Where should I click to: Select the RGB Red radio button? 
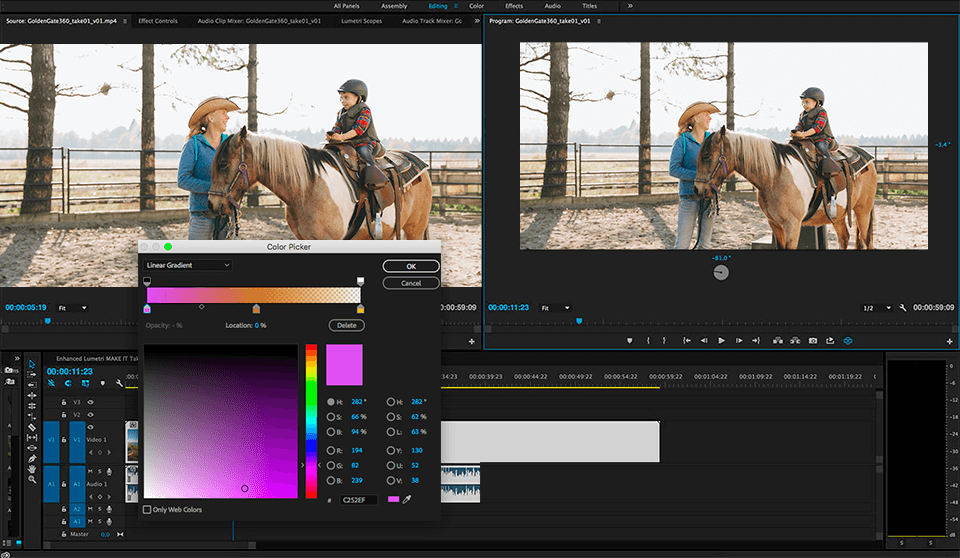click(x=331, y=450)
